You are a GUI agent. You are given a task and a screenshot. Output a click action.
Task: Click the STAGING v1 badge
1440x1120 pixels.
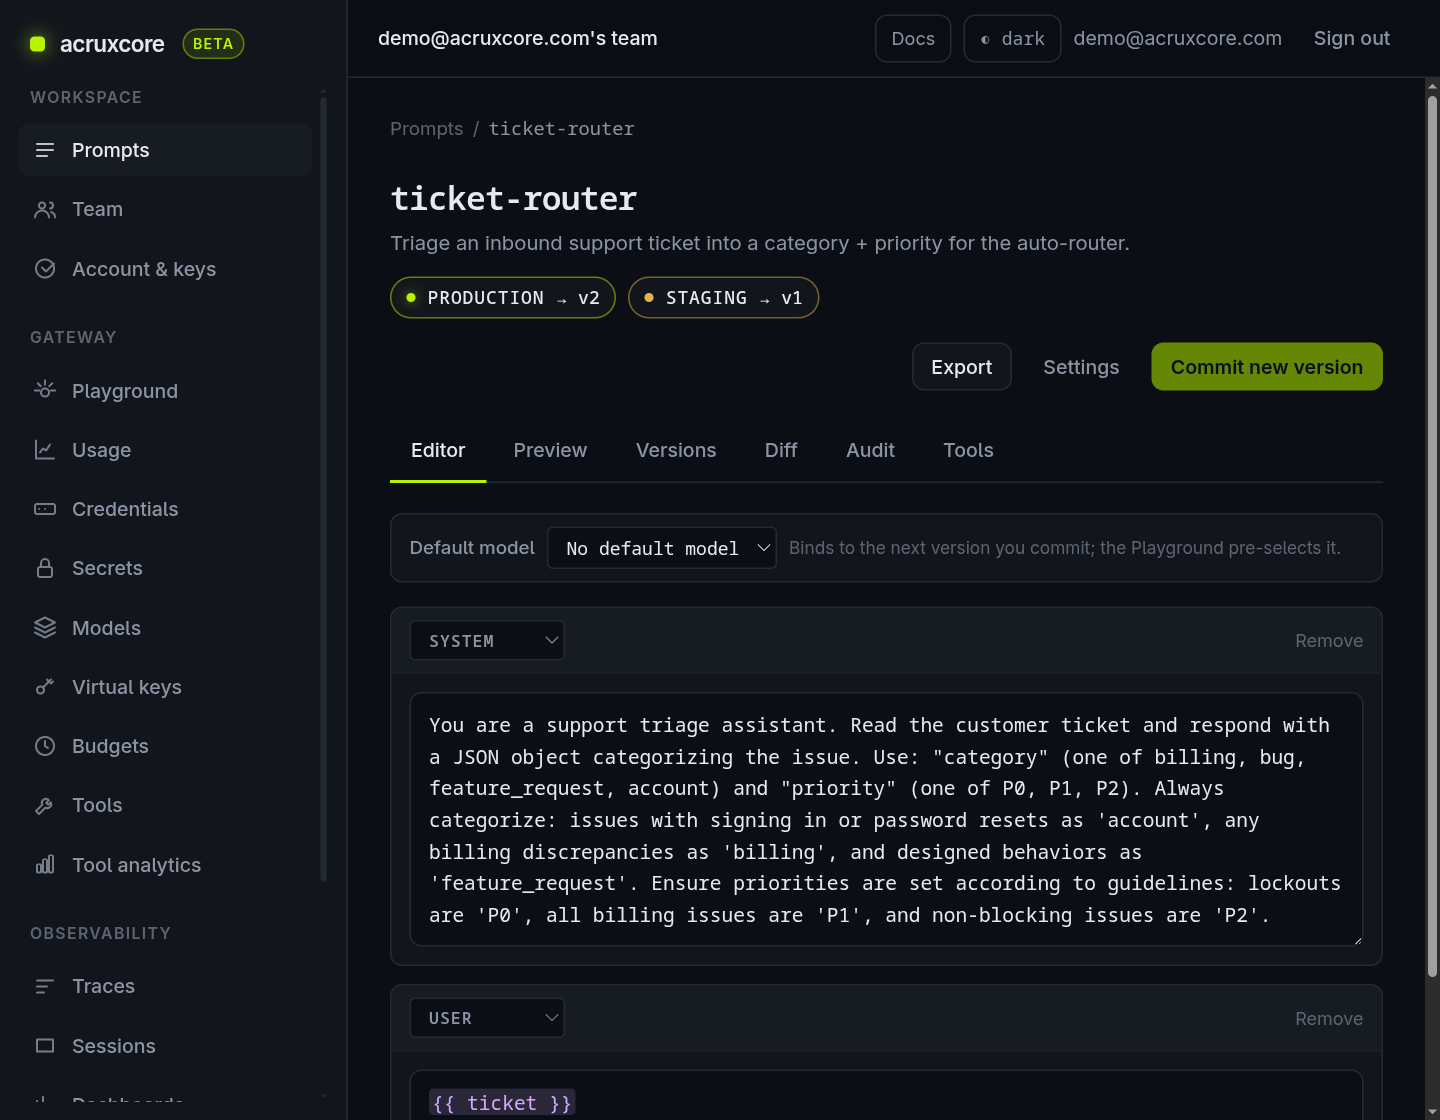tap(724, 298)
